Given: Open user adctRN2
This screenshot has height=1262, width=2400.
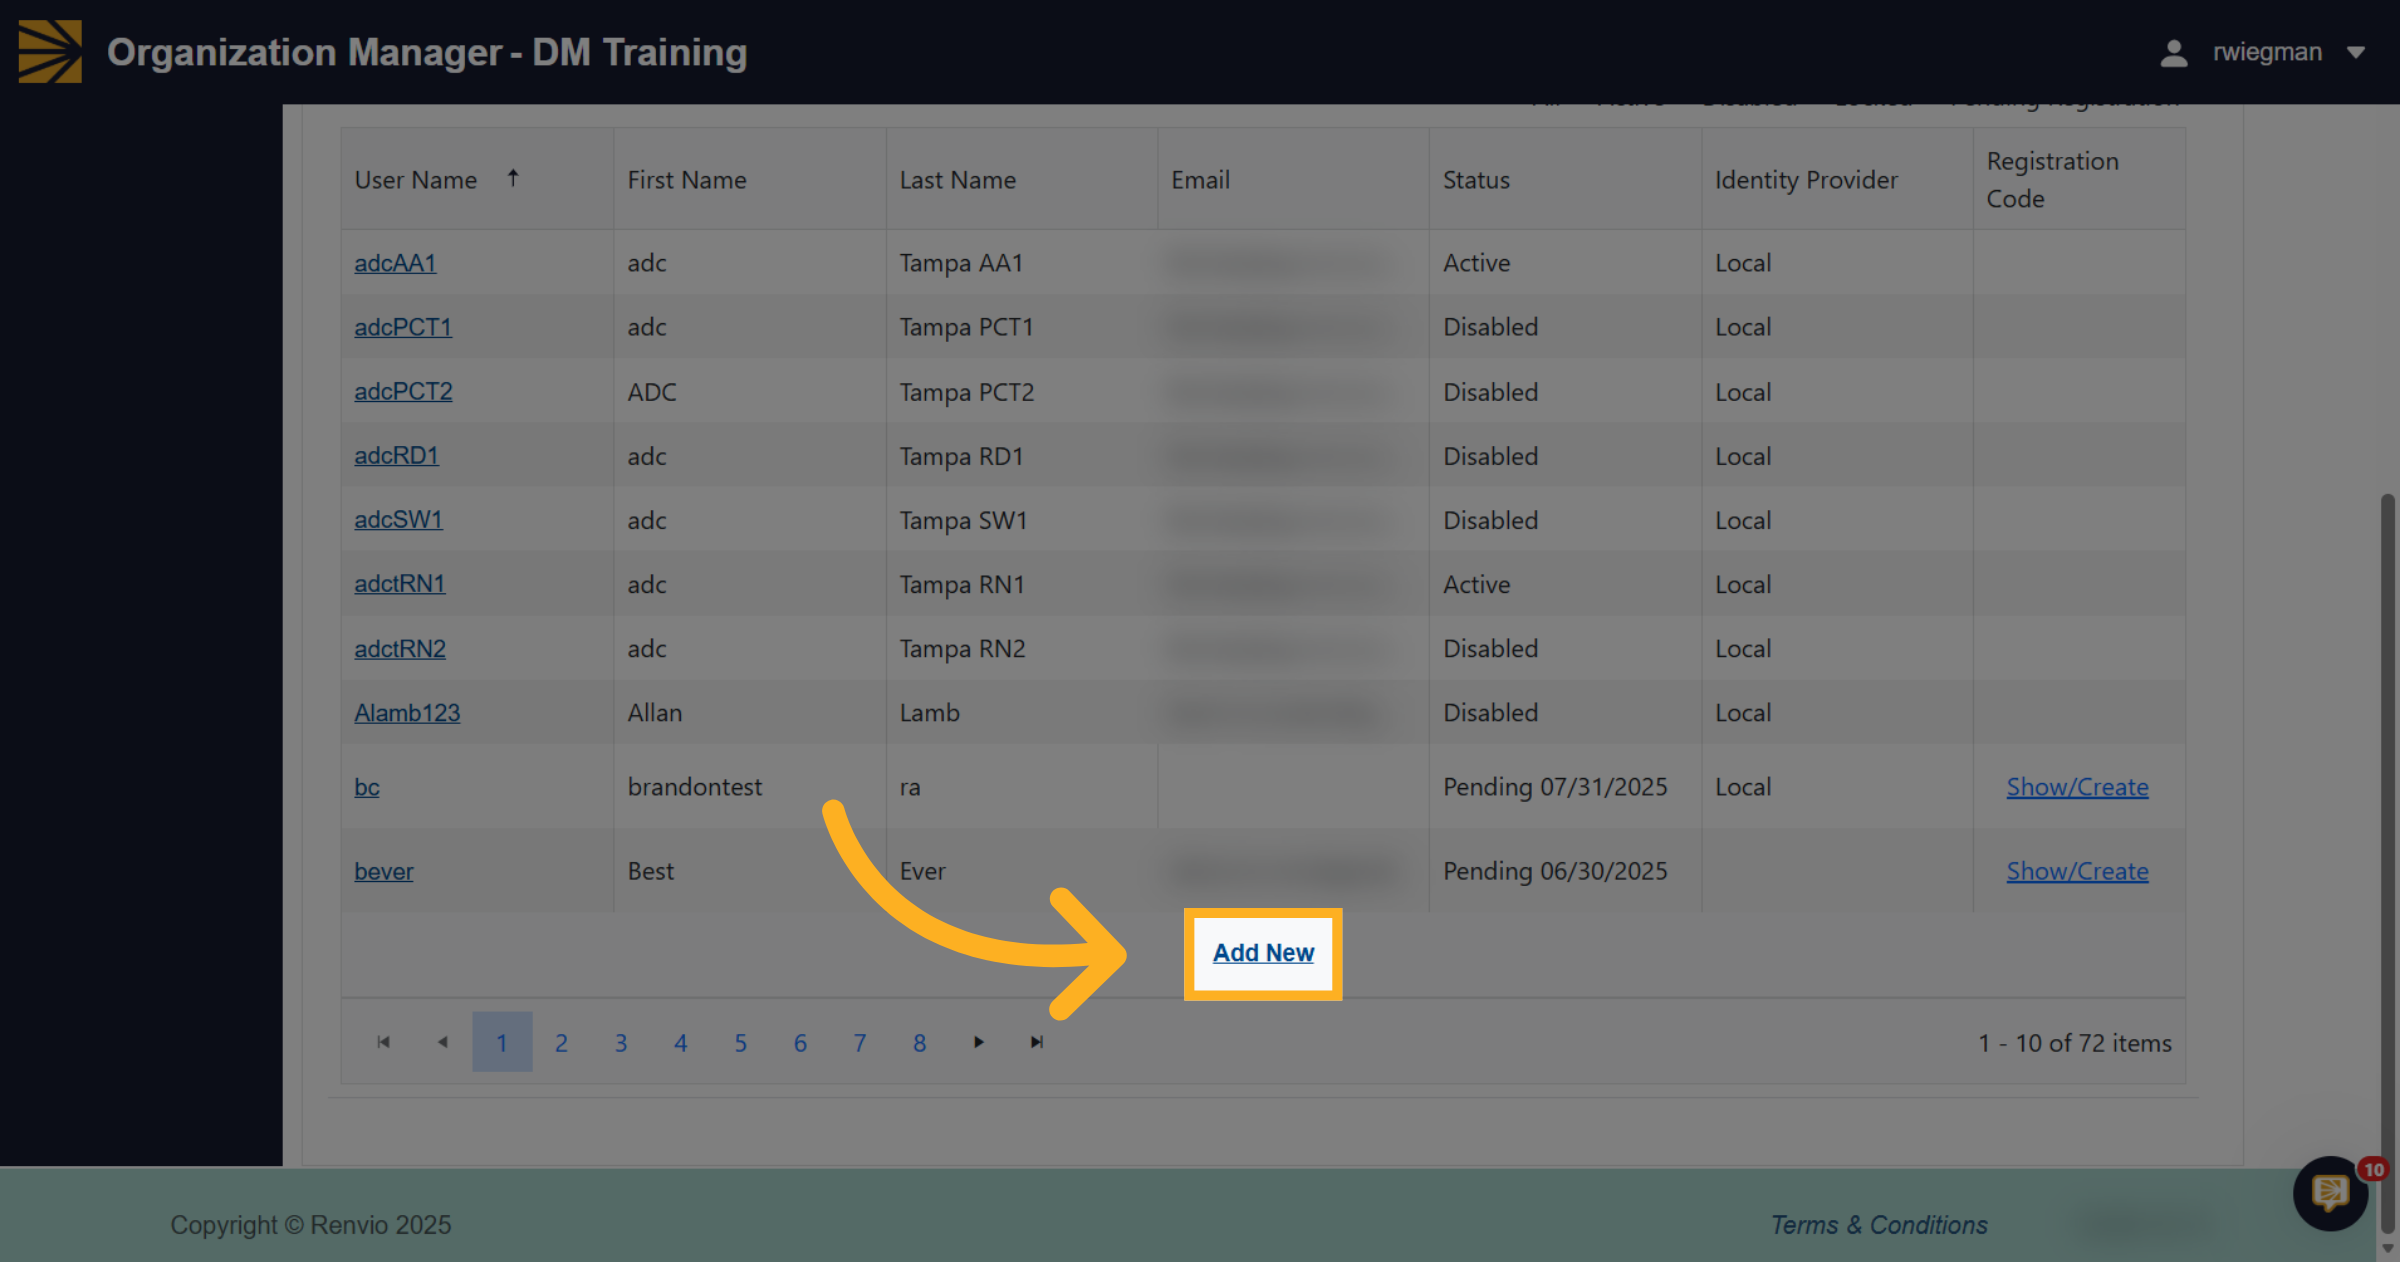Looking at the screenshot, I should [x=400, y=648].
